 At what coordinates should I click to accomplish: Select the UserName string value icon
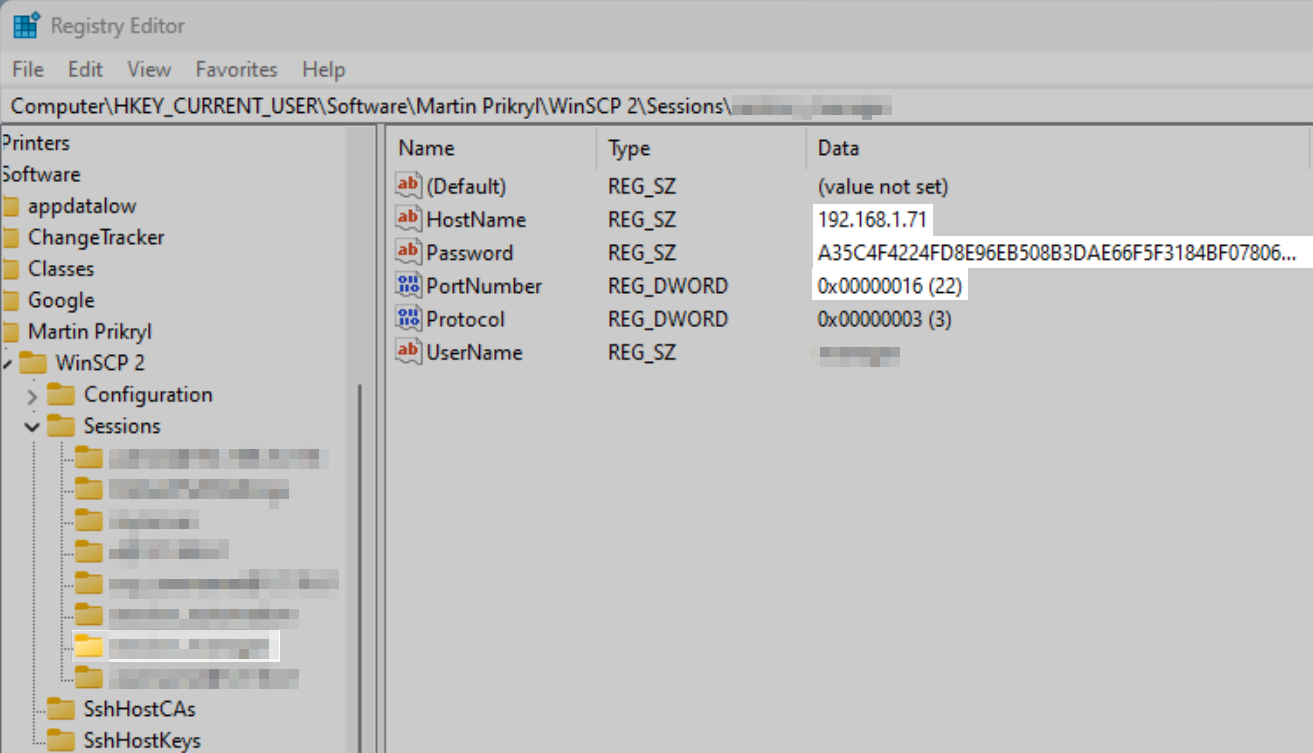coord(408,352)
